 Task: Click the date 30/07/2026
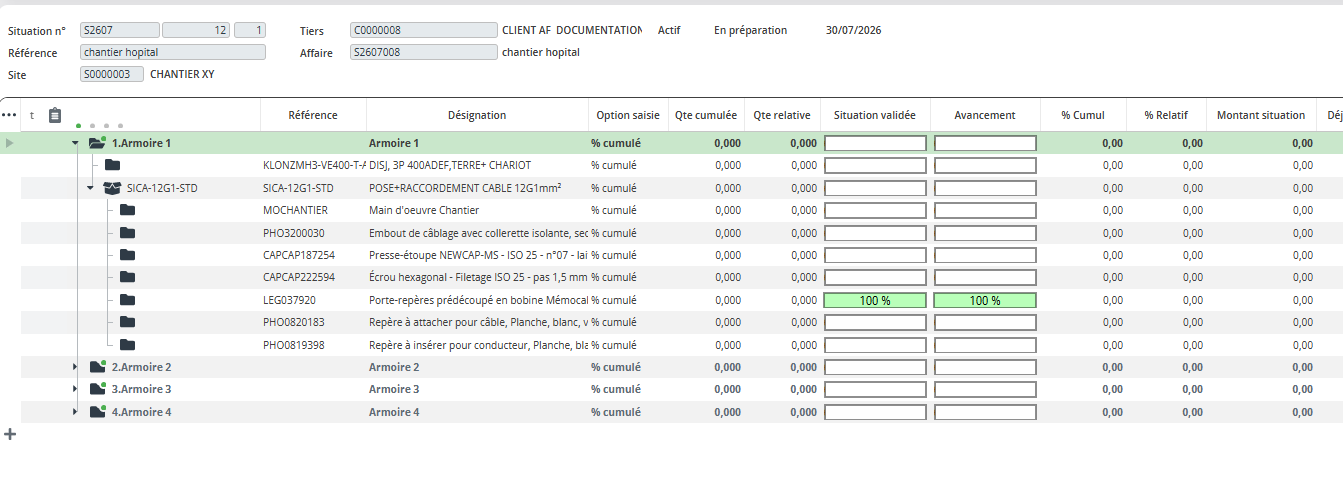click(854, 30)
